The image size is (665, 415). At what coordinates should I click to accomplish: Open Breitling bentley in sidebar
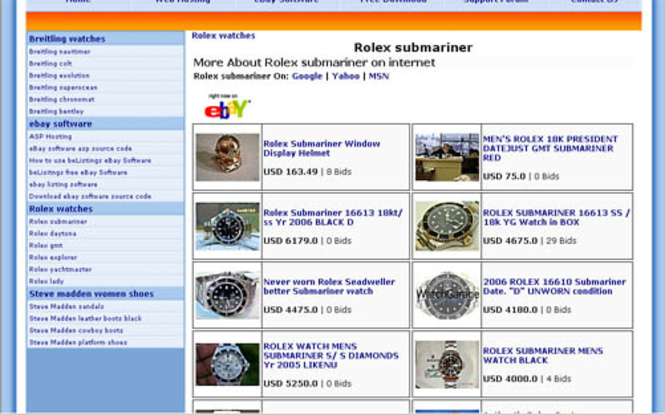click(x=56, y=111)
